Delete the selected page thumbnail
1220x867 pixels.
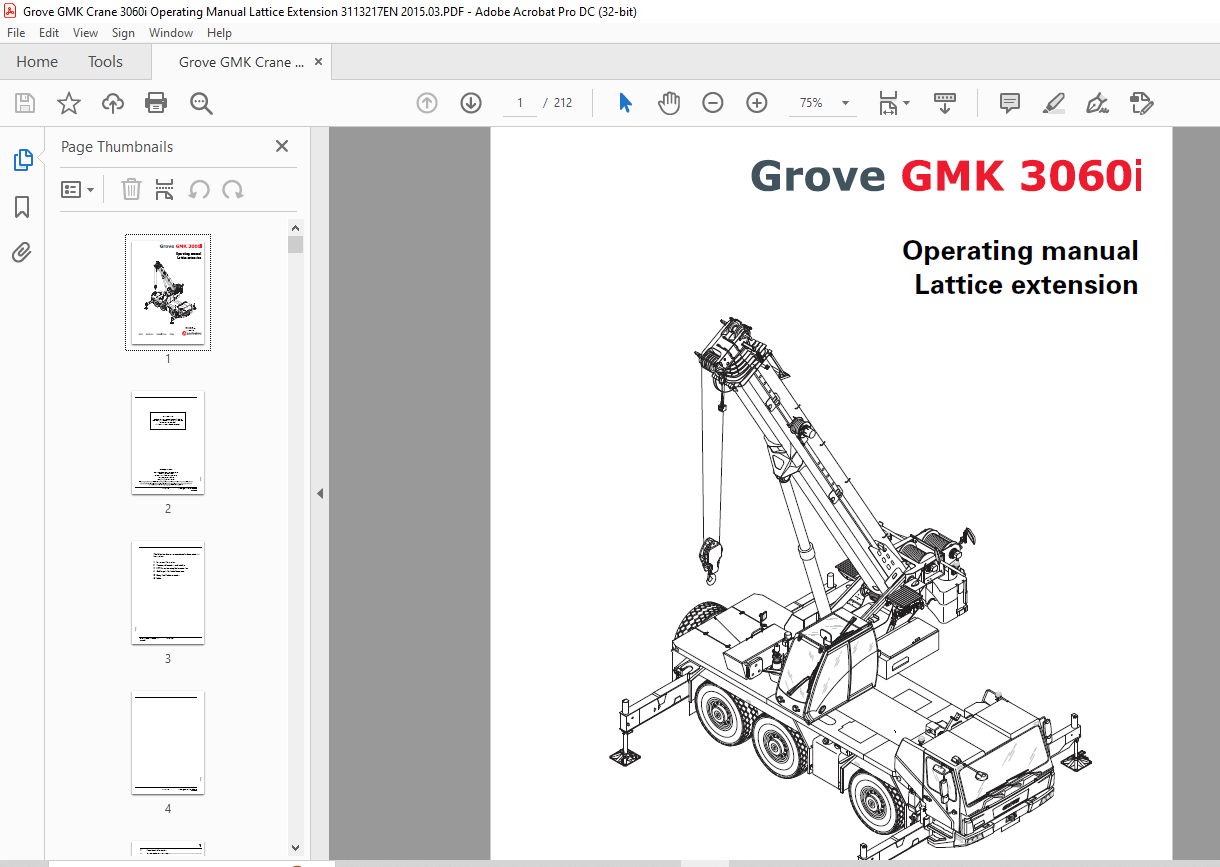pyautogui.click(x=131, y=189)
